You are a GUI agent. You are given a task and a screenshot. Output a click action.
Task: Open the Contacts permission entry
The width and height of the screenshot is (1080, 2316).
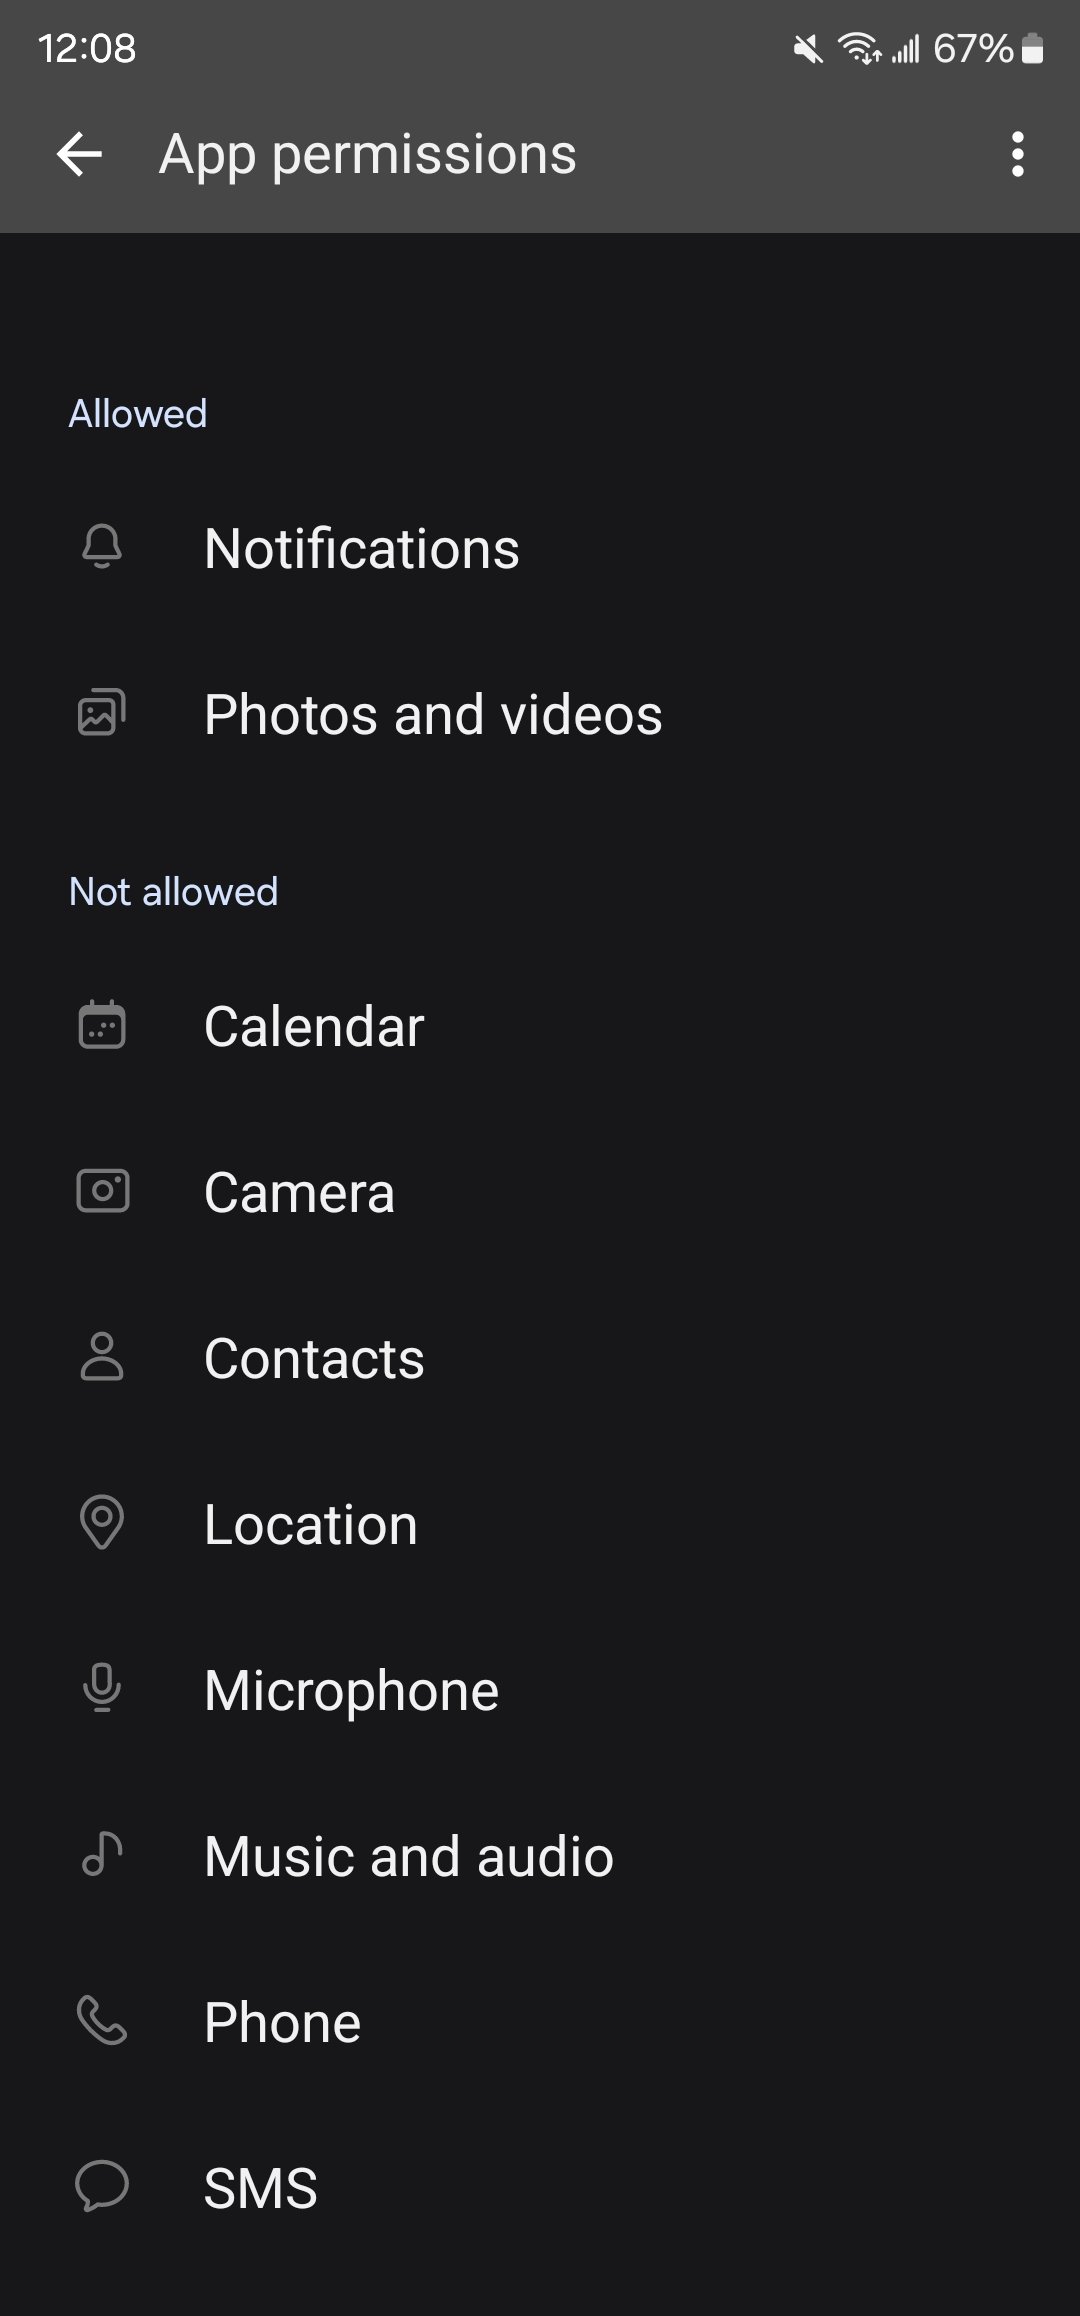540,1358
